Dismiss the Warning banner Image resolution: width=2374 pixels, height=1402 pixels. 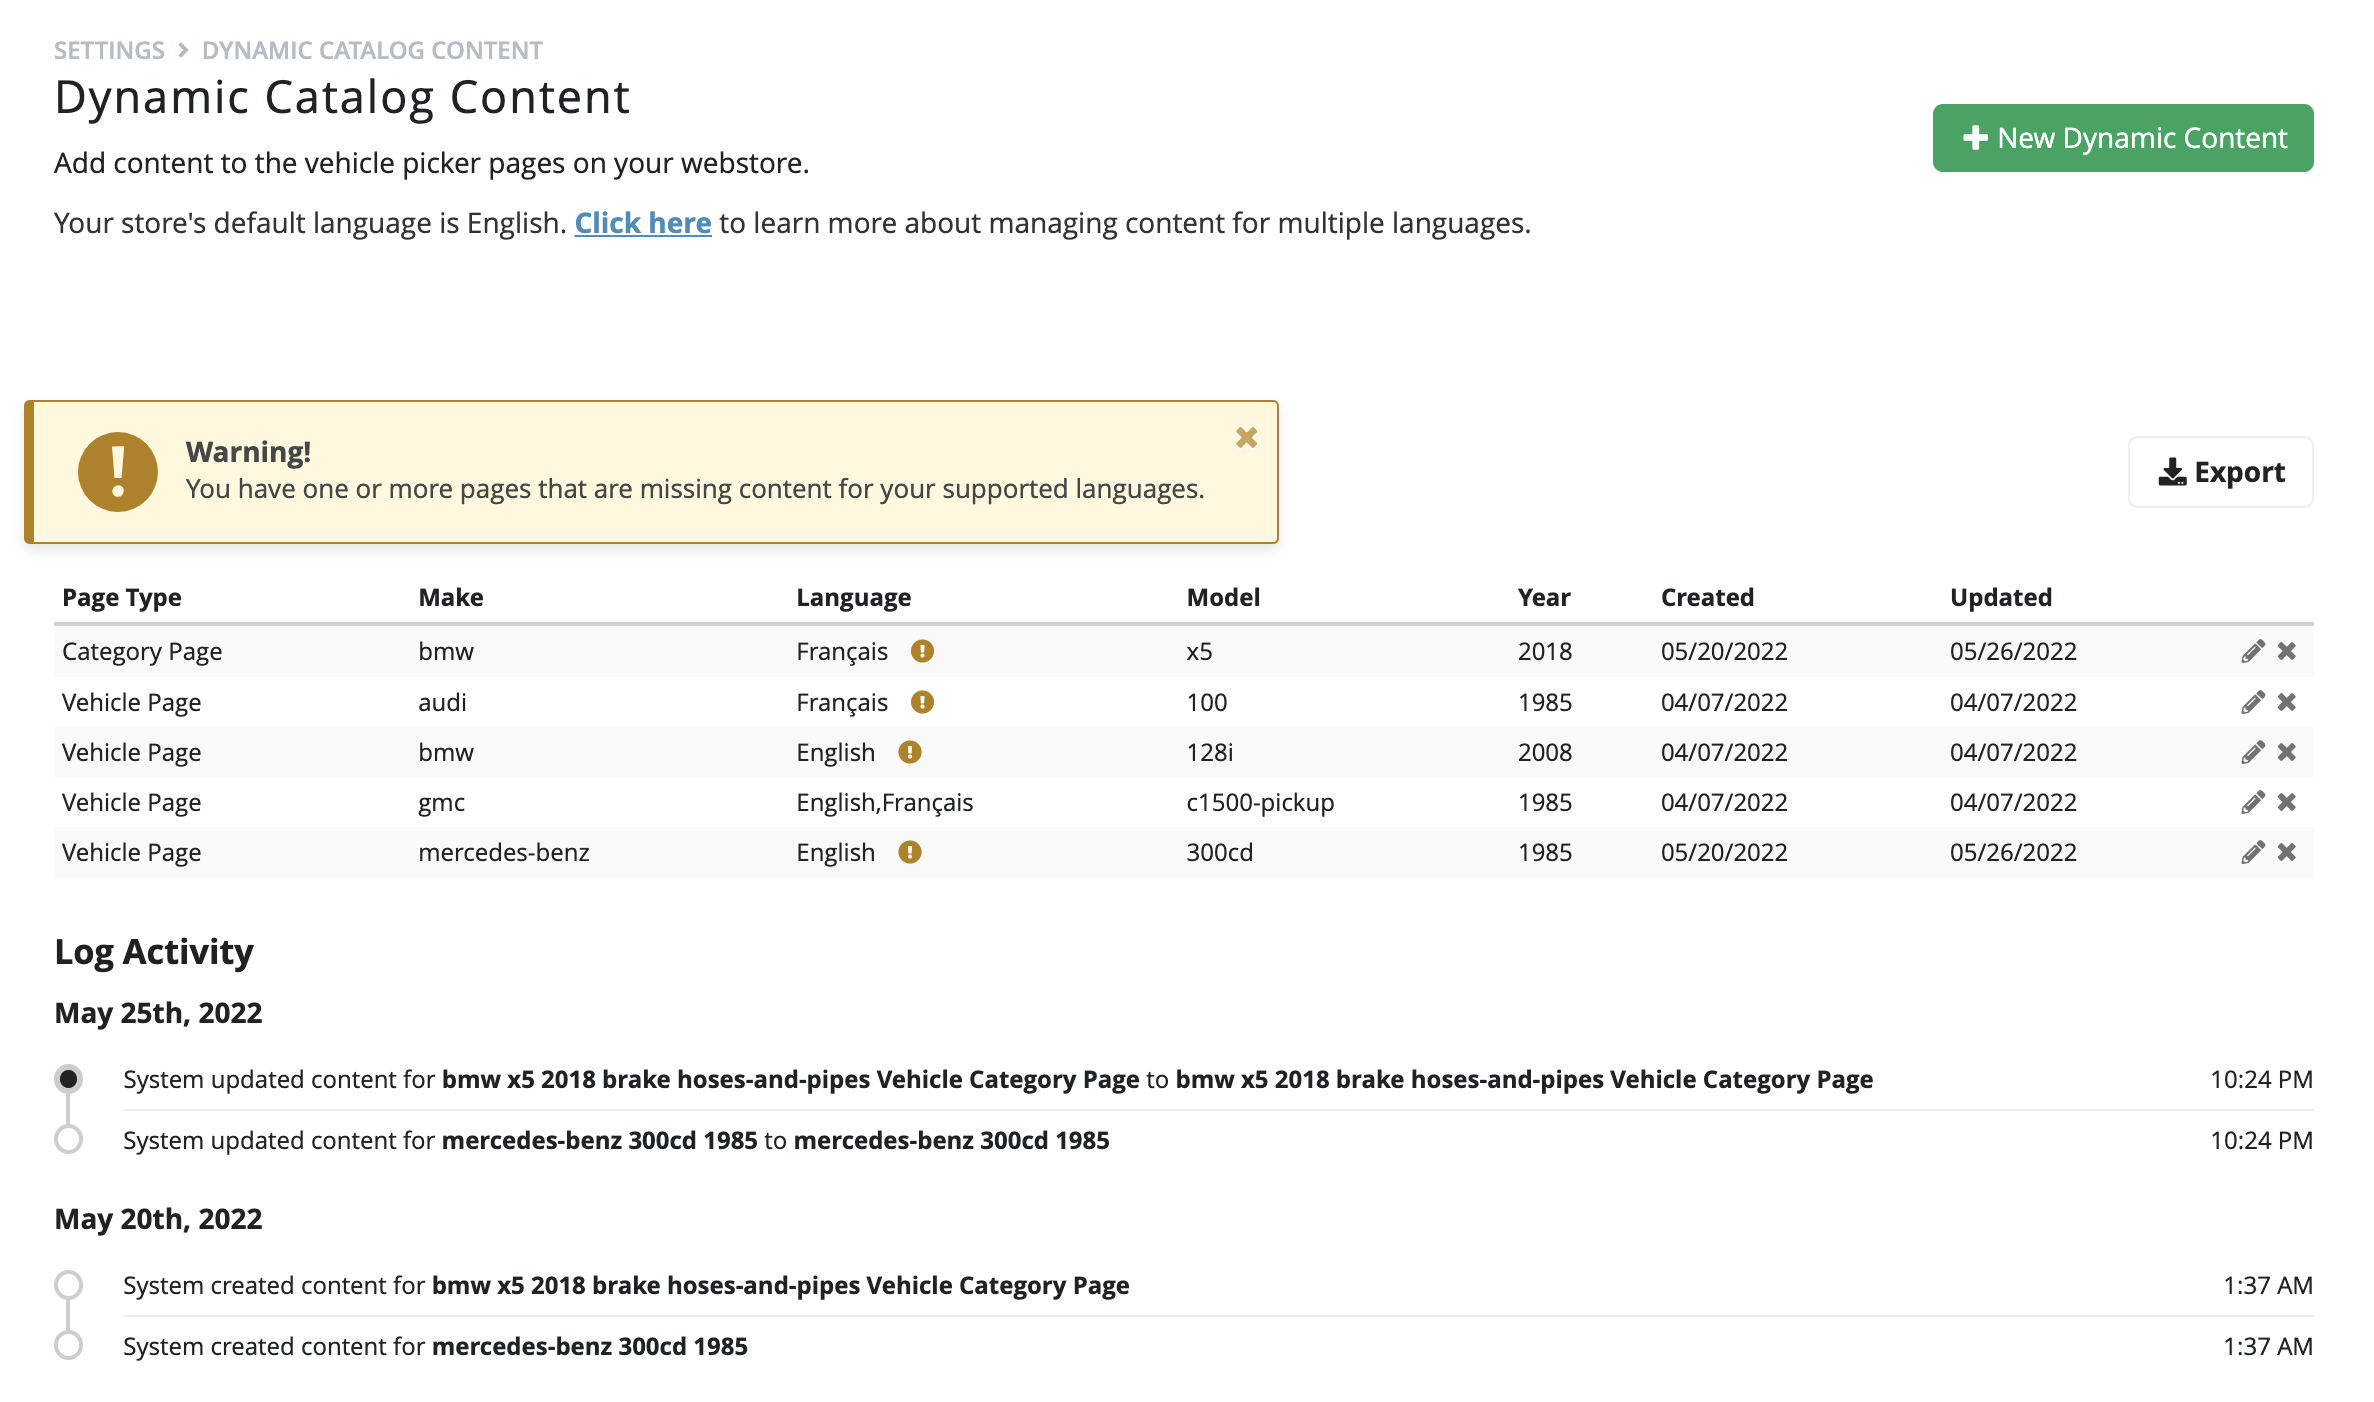[1246, 437]
